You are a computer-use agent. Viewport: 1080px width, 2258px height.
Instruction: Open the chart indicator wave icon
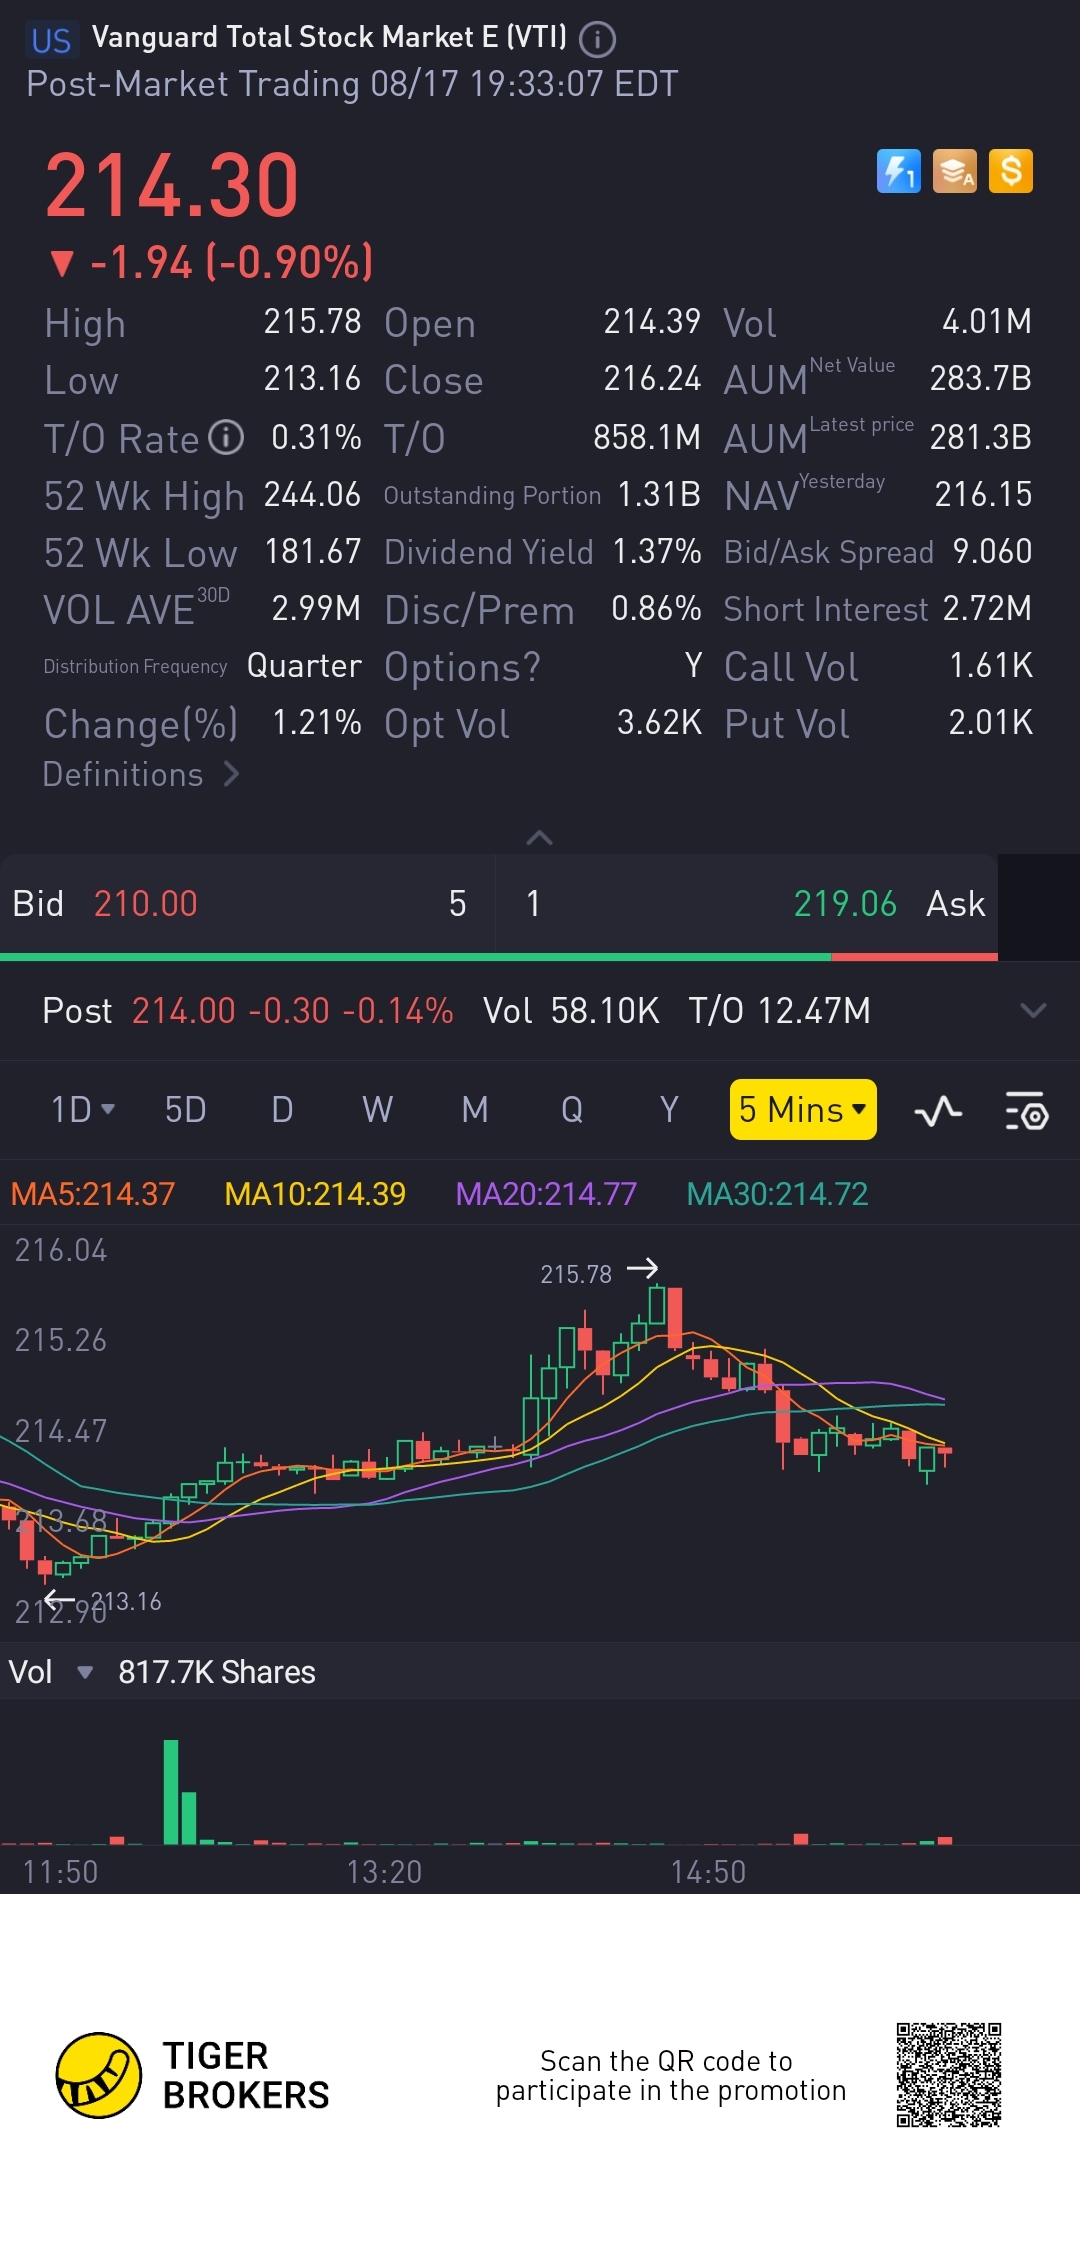[x=938, y=1110]
